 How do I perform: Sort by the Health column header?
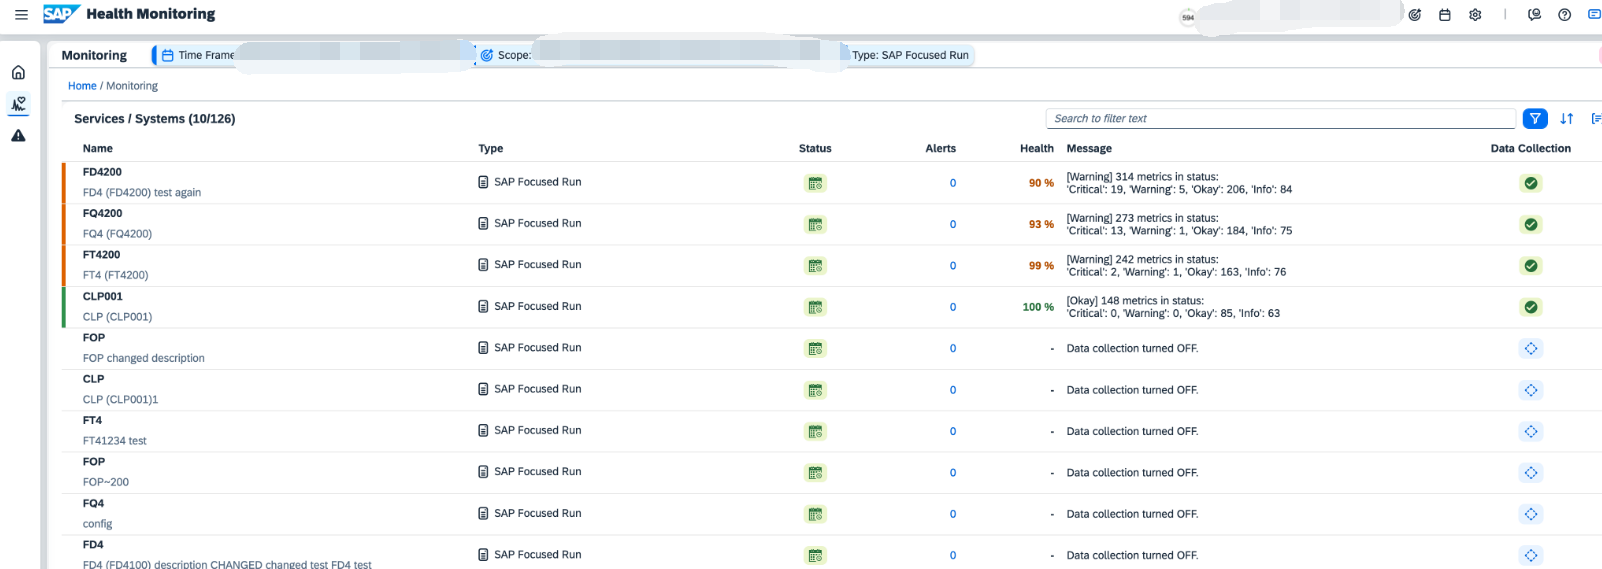pos(1037,148)
